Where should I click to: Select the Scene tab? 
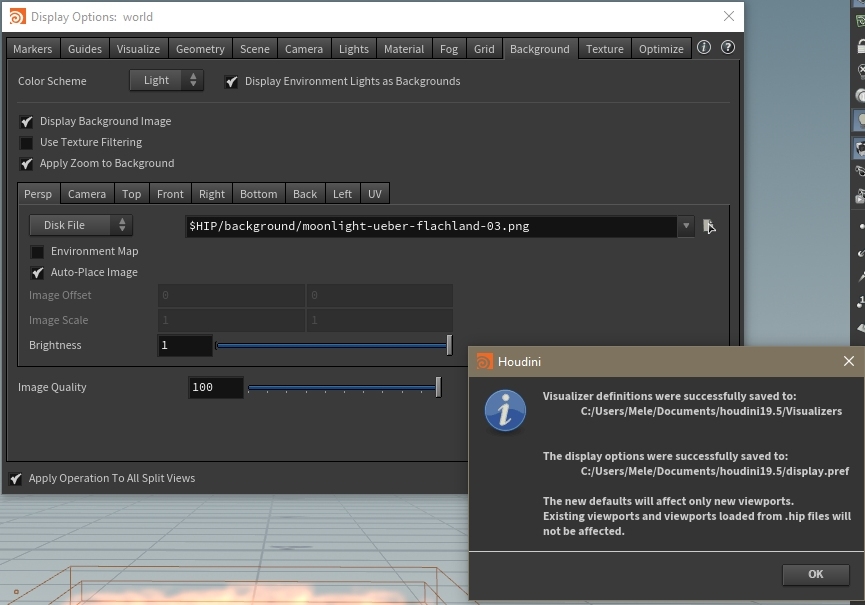[x=255, y=49]
